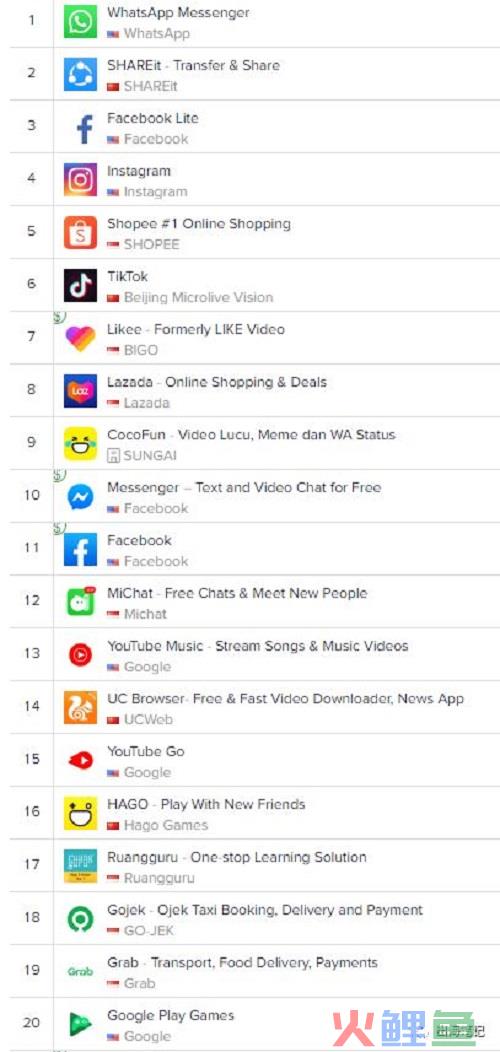This screenshot has height=1052, width=500.
Task: Click the Ruangguru publisher name
Action: point(159,878)
